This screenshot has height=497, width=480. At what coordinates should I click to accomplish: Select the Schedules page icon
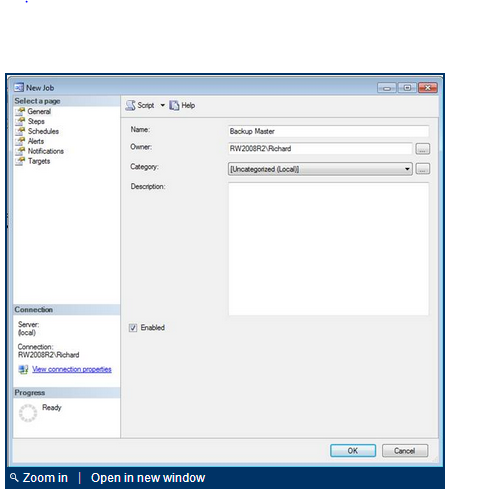[x=20, y=131]
